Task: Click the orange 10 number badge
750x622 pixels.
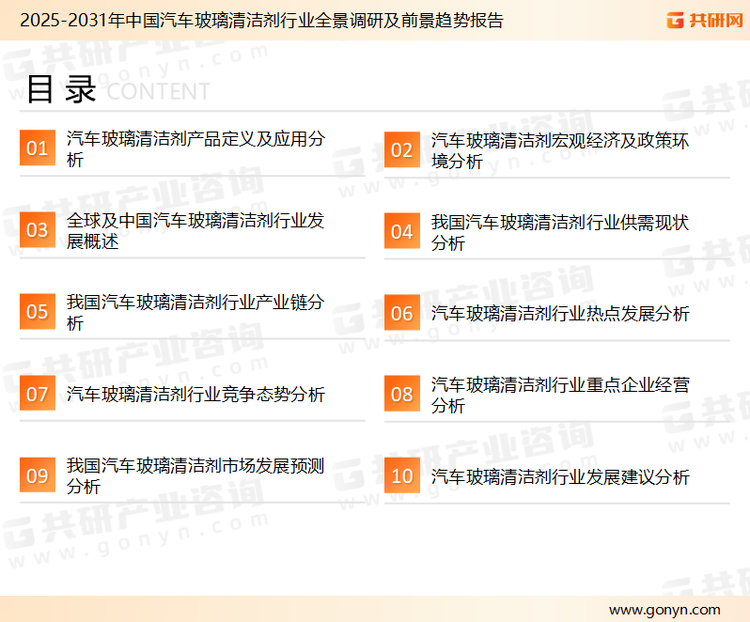Action: [x=402, y=476]
